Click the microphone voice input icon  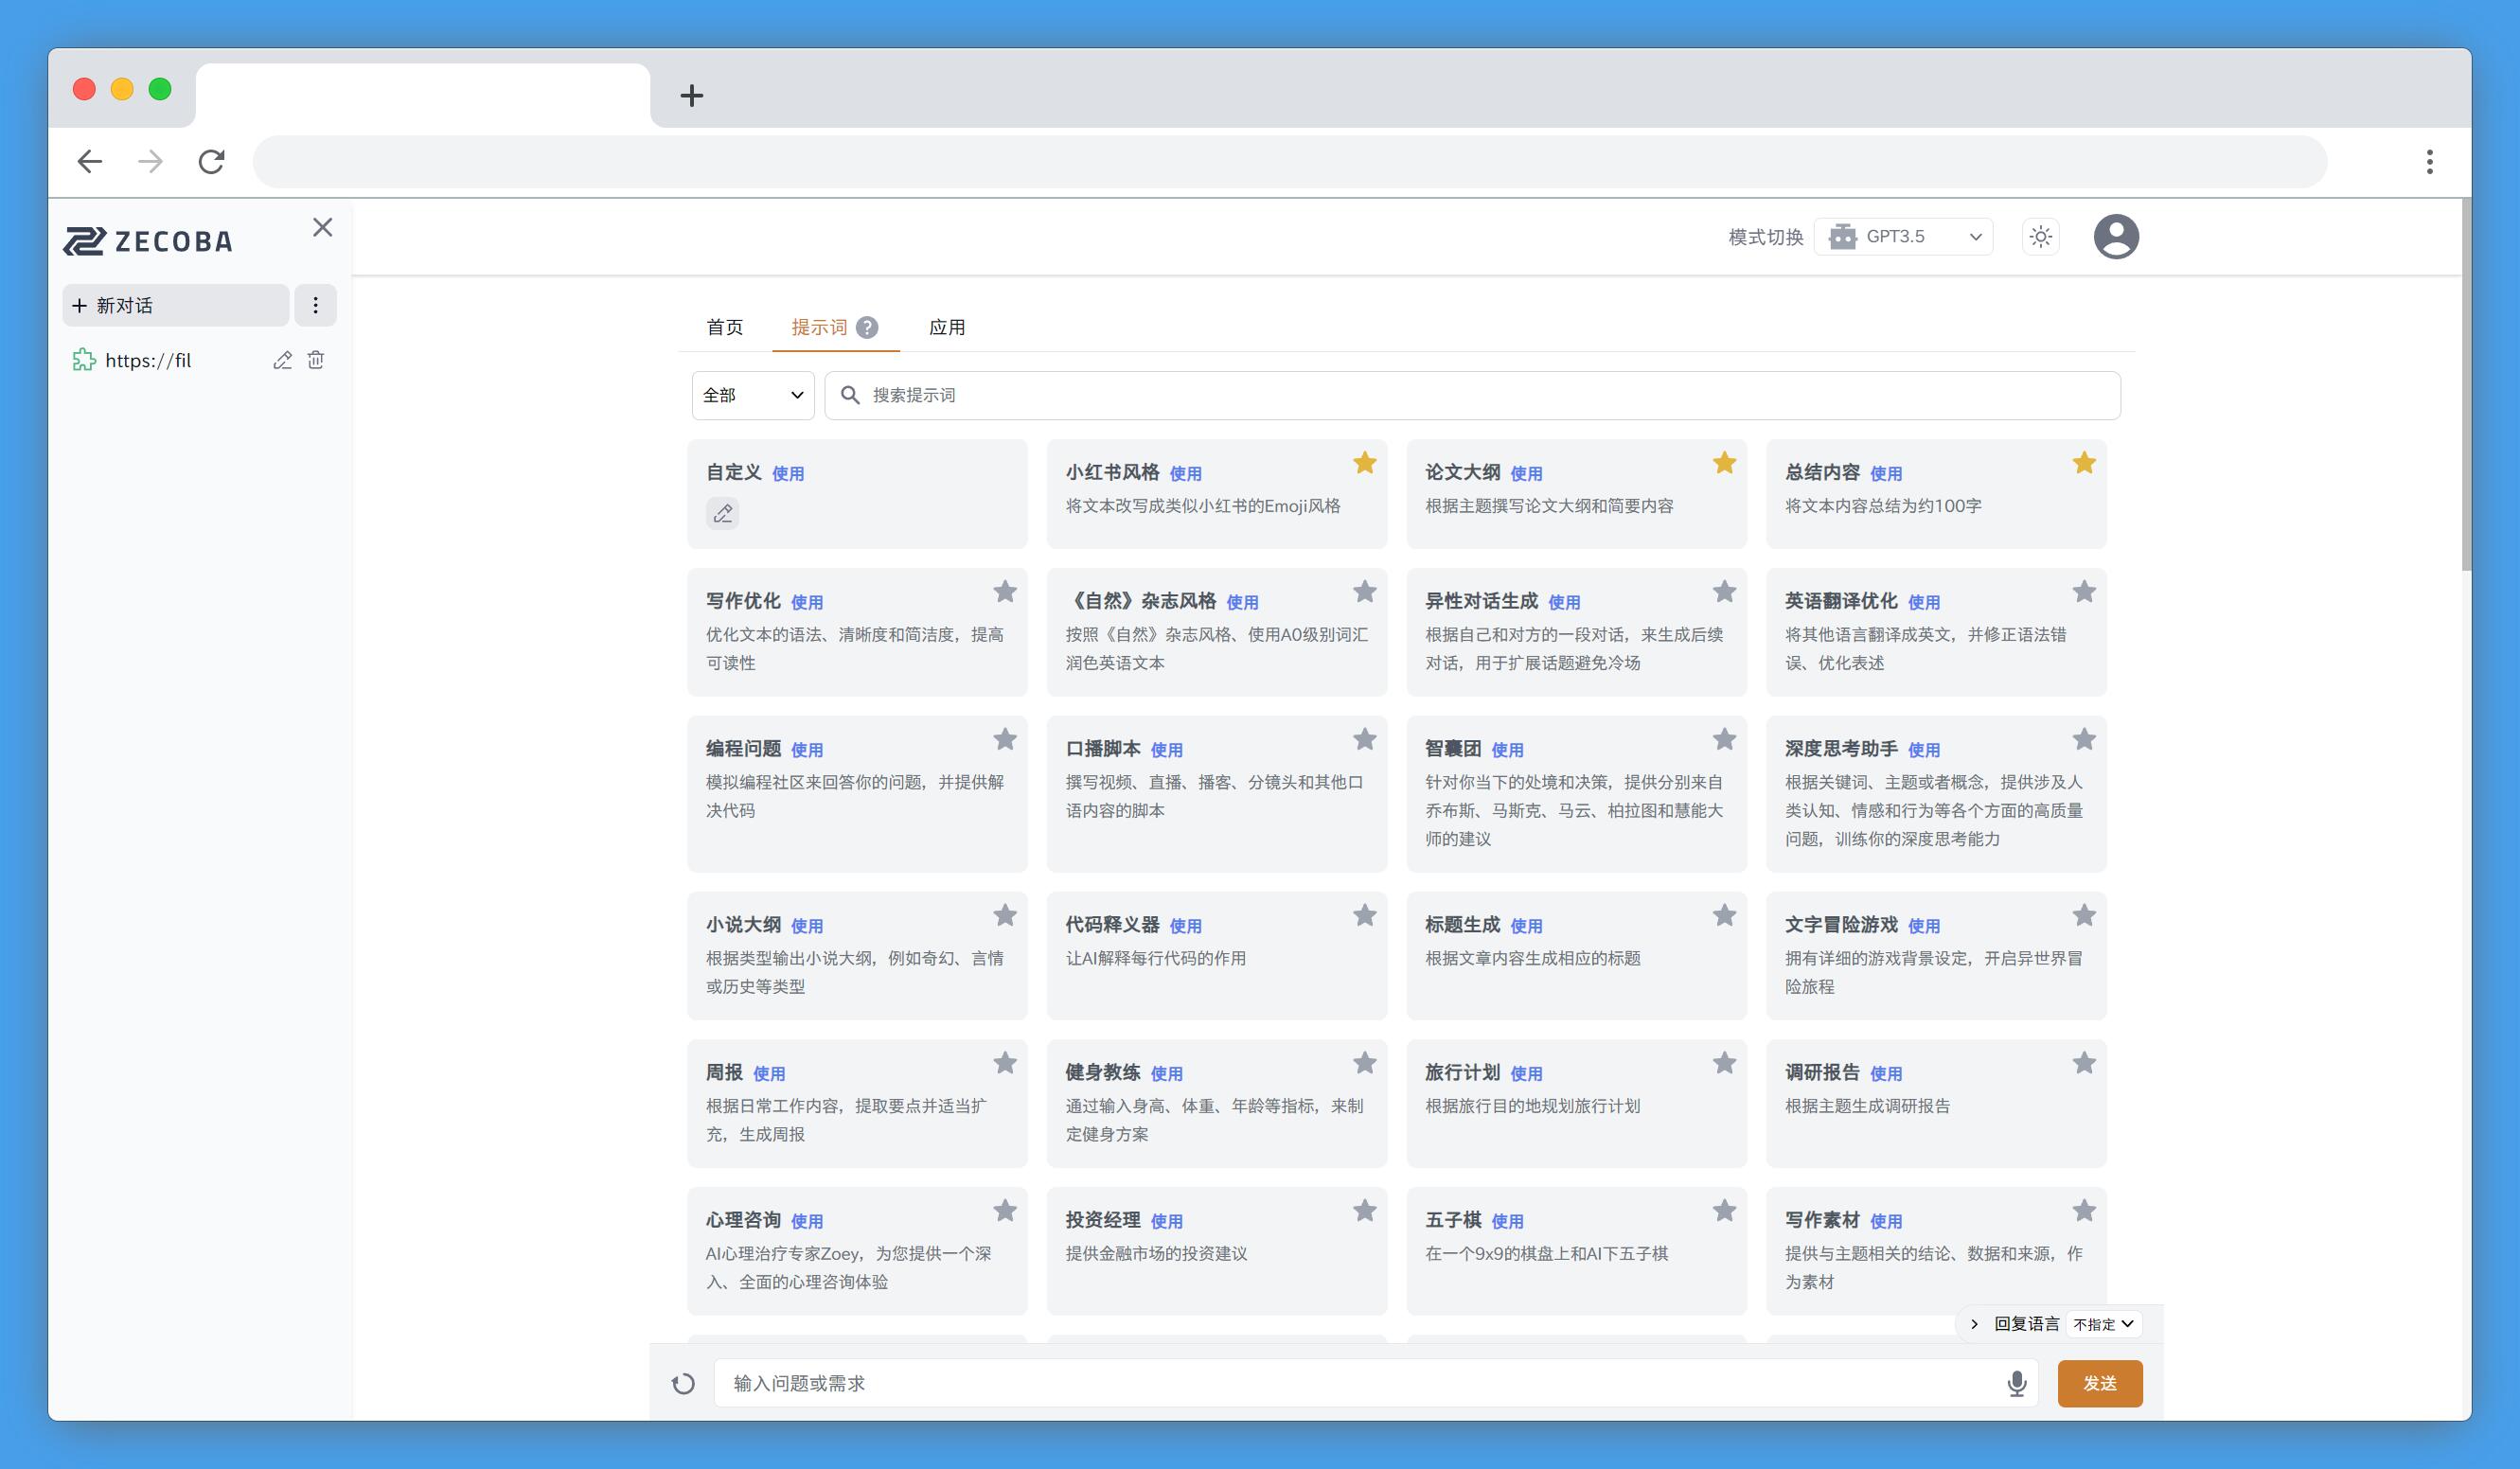coord(2016,1383)
